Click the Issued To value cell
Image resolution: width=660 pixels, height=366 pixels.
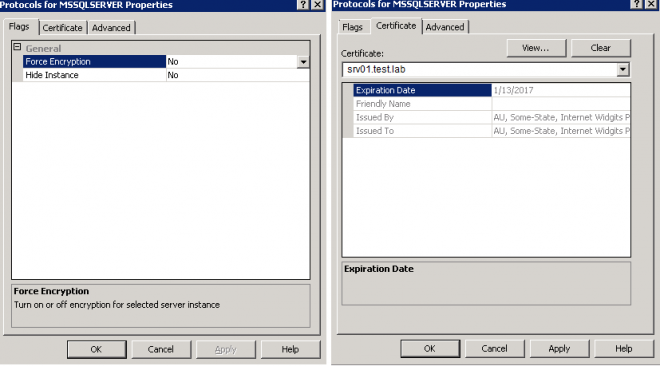click(x=561, y=130)
